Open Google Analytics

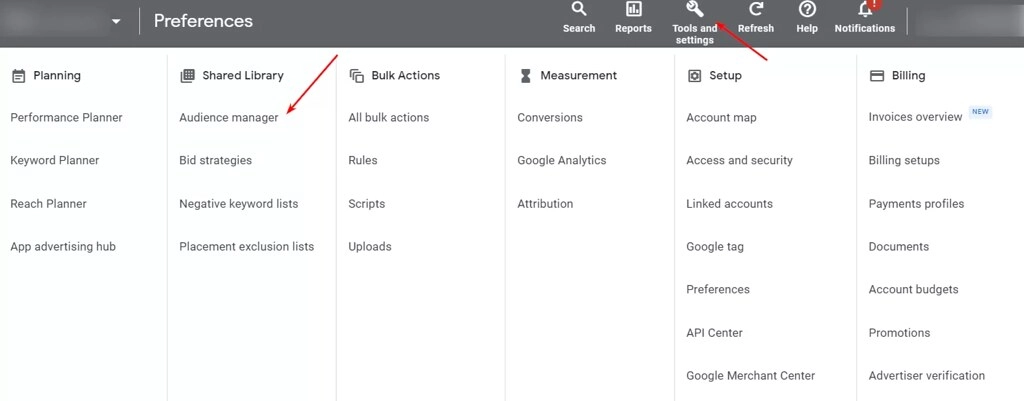pyautogui.click(x=562, y=160)
